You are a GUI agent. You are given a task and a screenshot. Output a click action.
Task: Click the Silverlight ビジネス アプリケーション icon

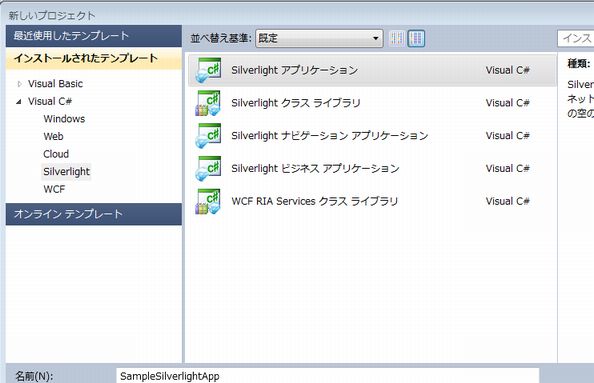point(208,169)
